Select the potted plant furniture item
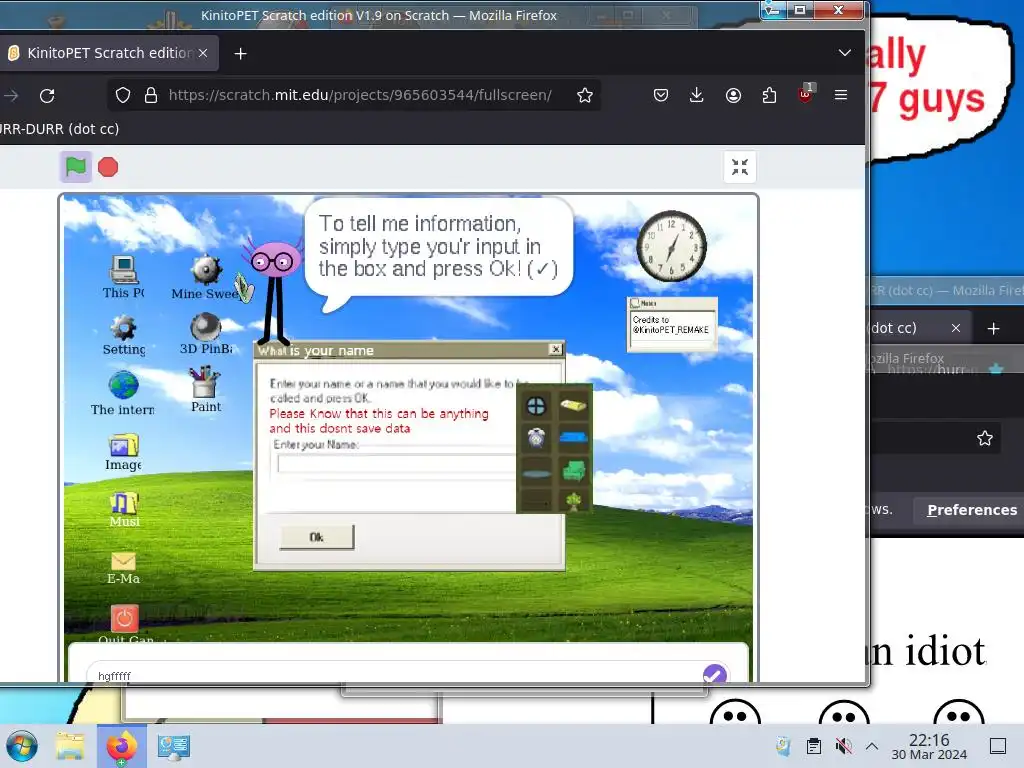The width and height of the screenshot is (1024, 768). pyautogui.click(x=573, y=502)
